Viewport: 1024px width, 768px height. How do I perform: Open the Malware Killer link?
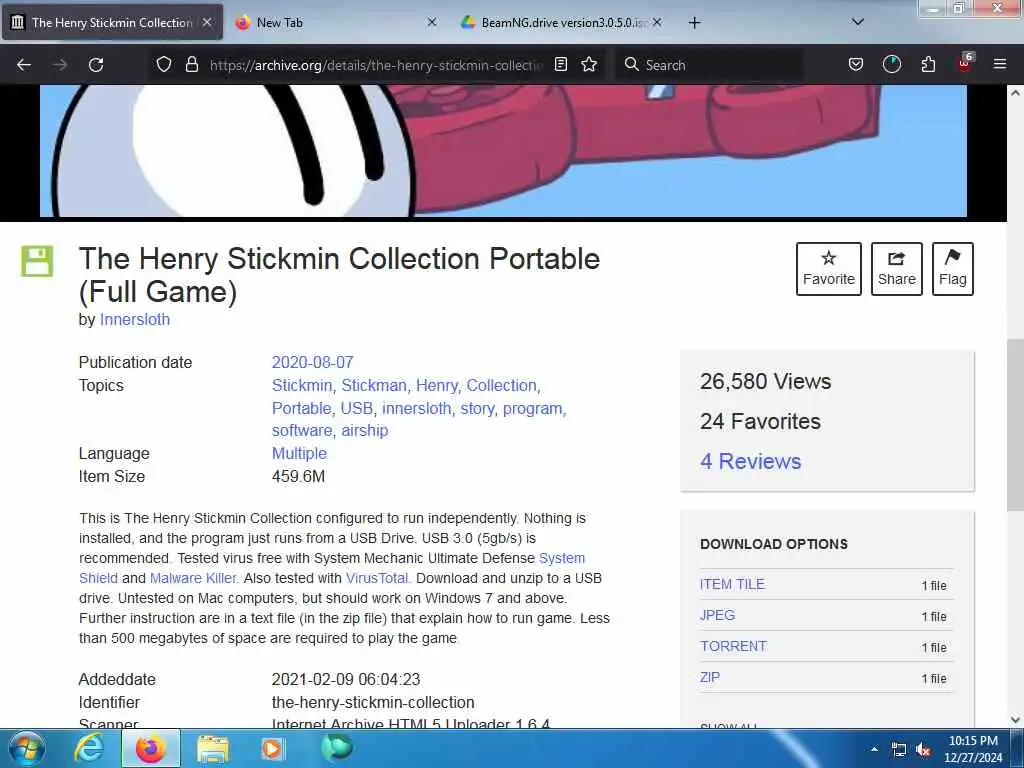[193, 578]
